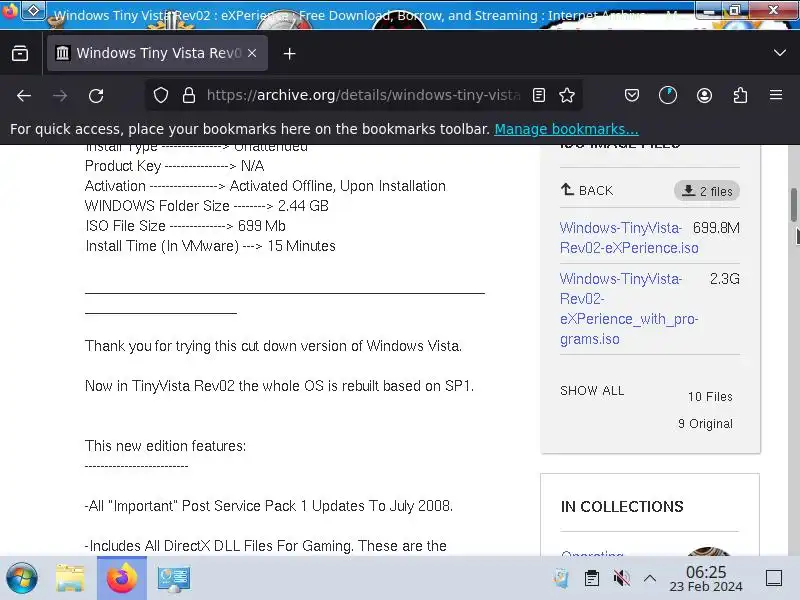Click the IN COLLECTIONS heading
This screenshot has width=800, height=600.
tap(622, 507)
